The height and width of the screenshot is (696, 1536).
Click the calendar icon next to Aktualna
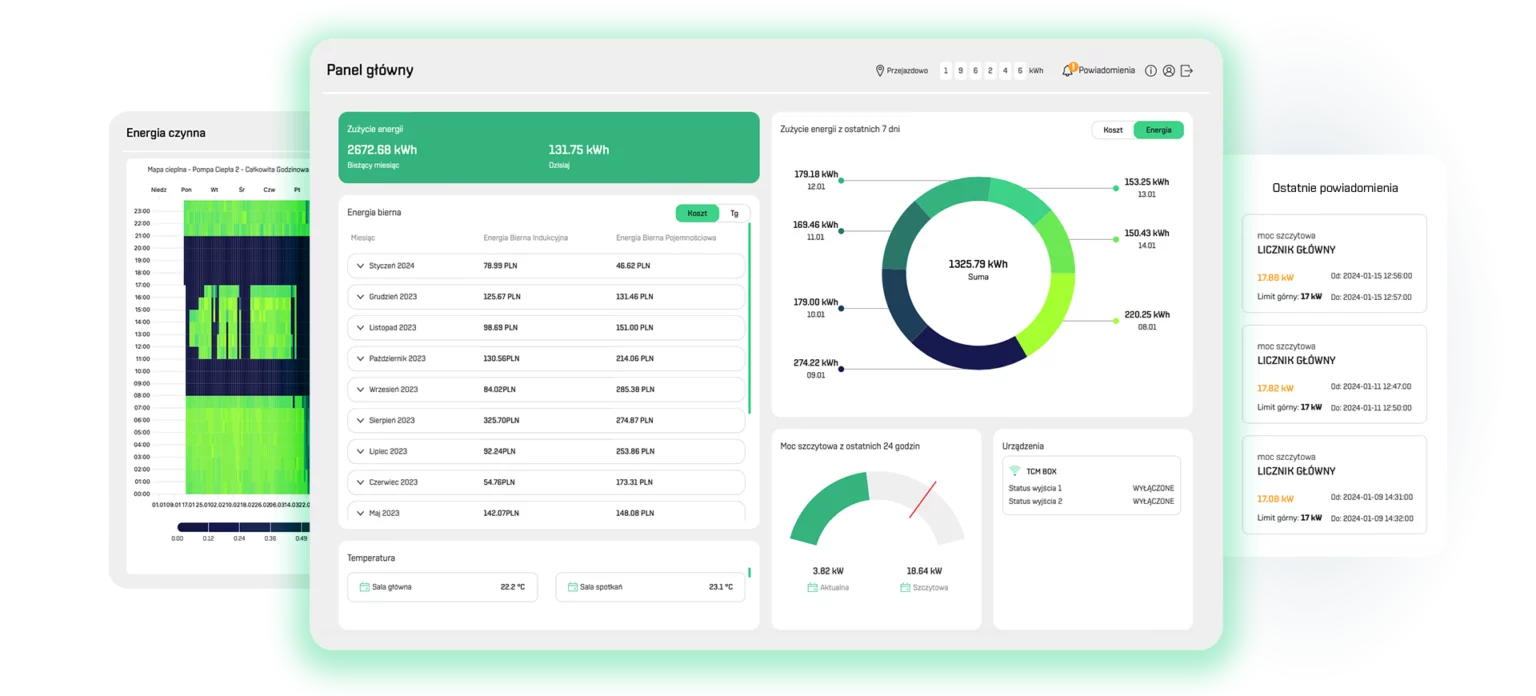click(x=812, y=588)
